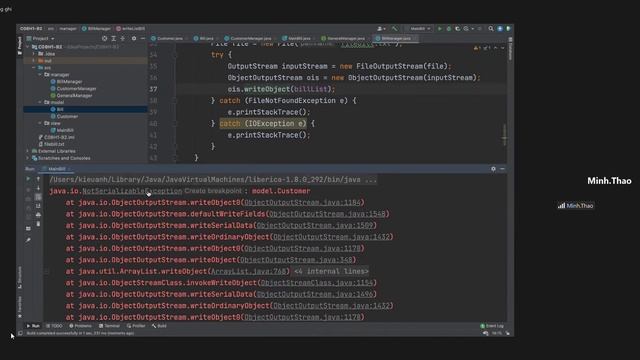
Task: Open the TODO tool window tab
Action: click(x=55, y=326)
